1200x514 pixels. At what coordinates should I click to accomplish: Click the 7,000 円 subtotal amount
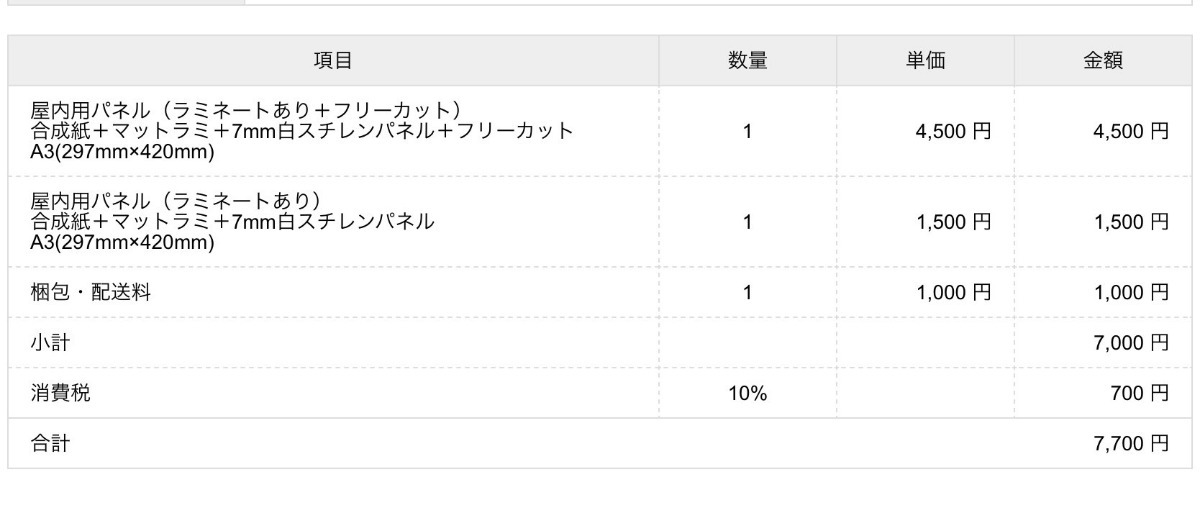point(1131,343)
